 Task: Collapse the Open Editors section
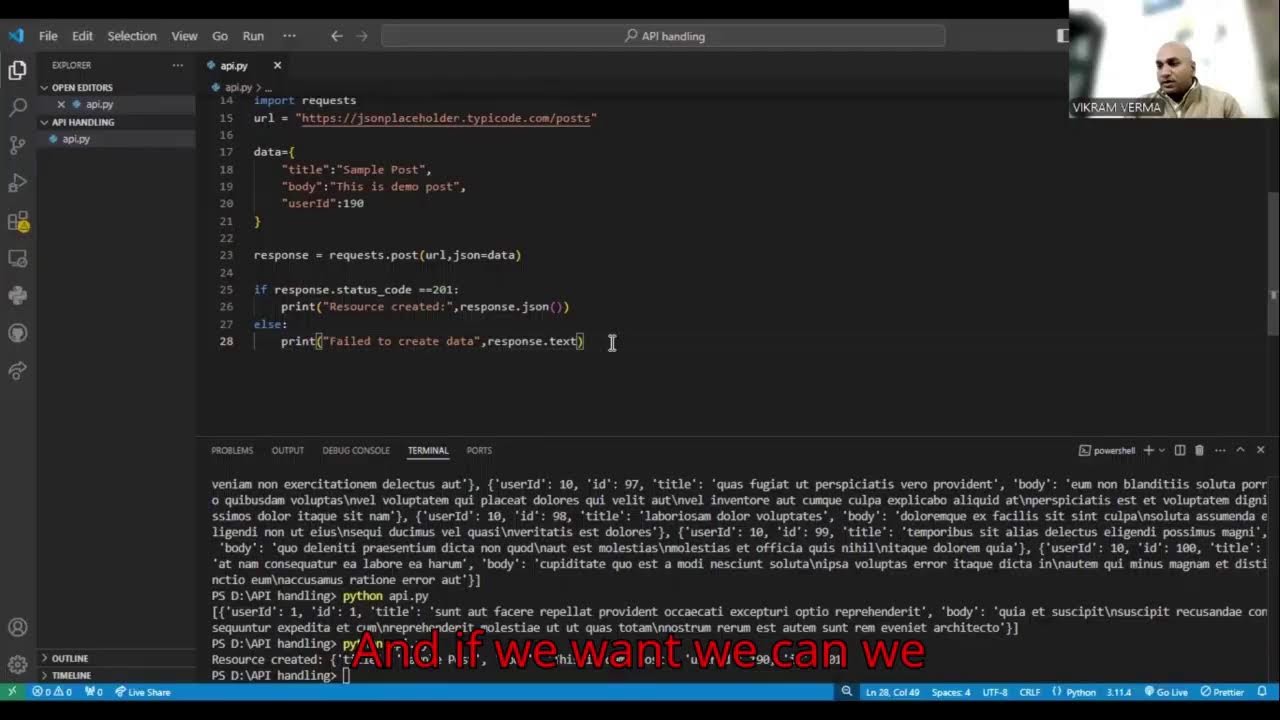pos(82,87)
